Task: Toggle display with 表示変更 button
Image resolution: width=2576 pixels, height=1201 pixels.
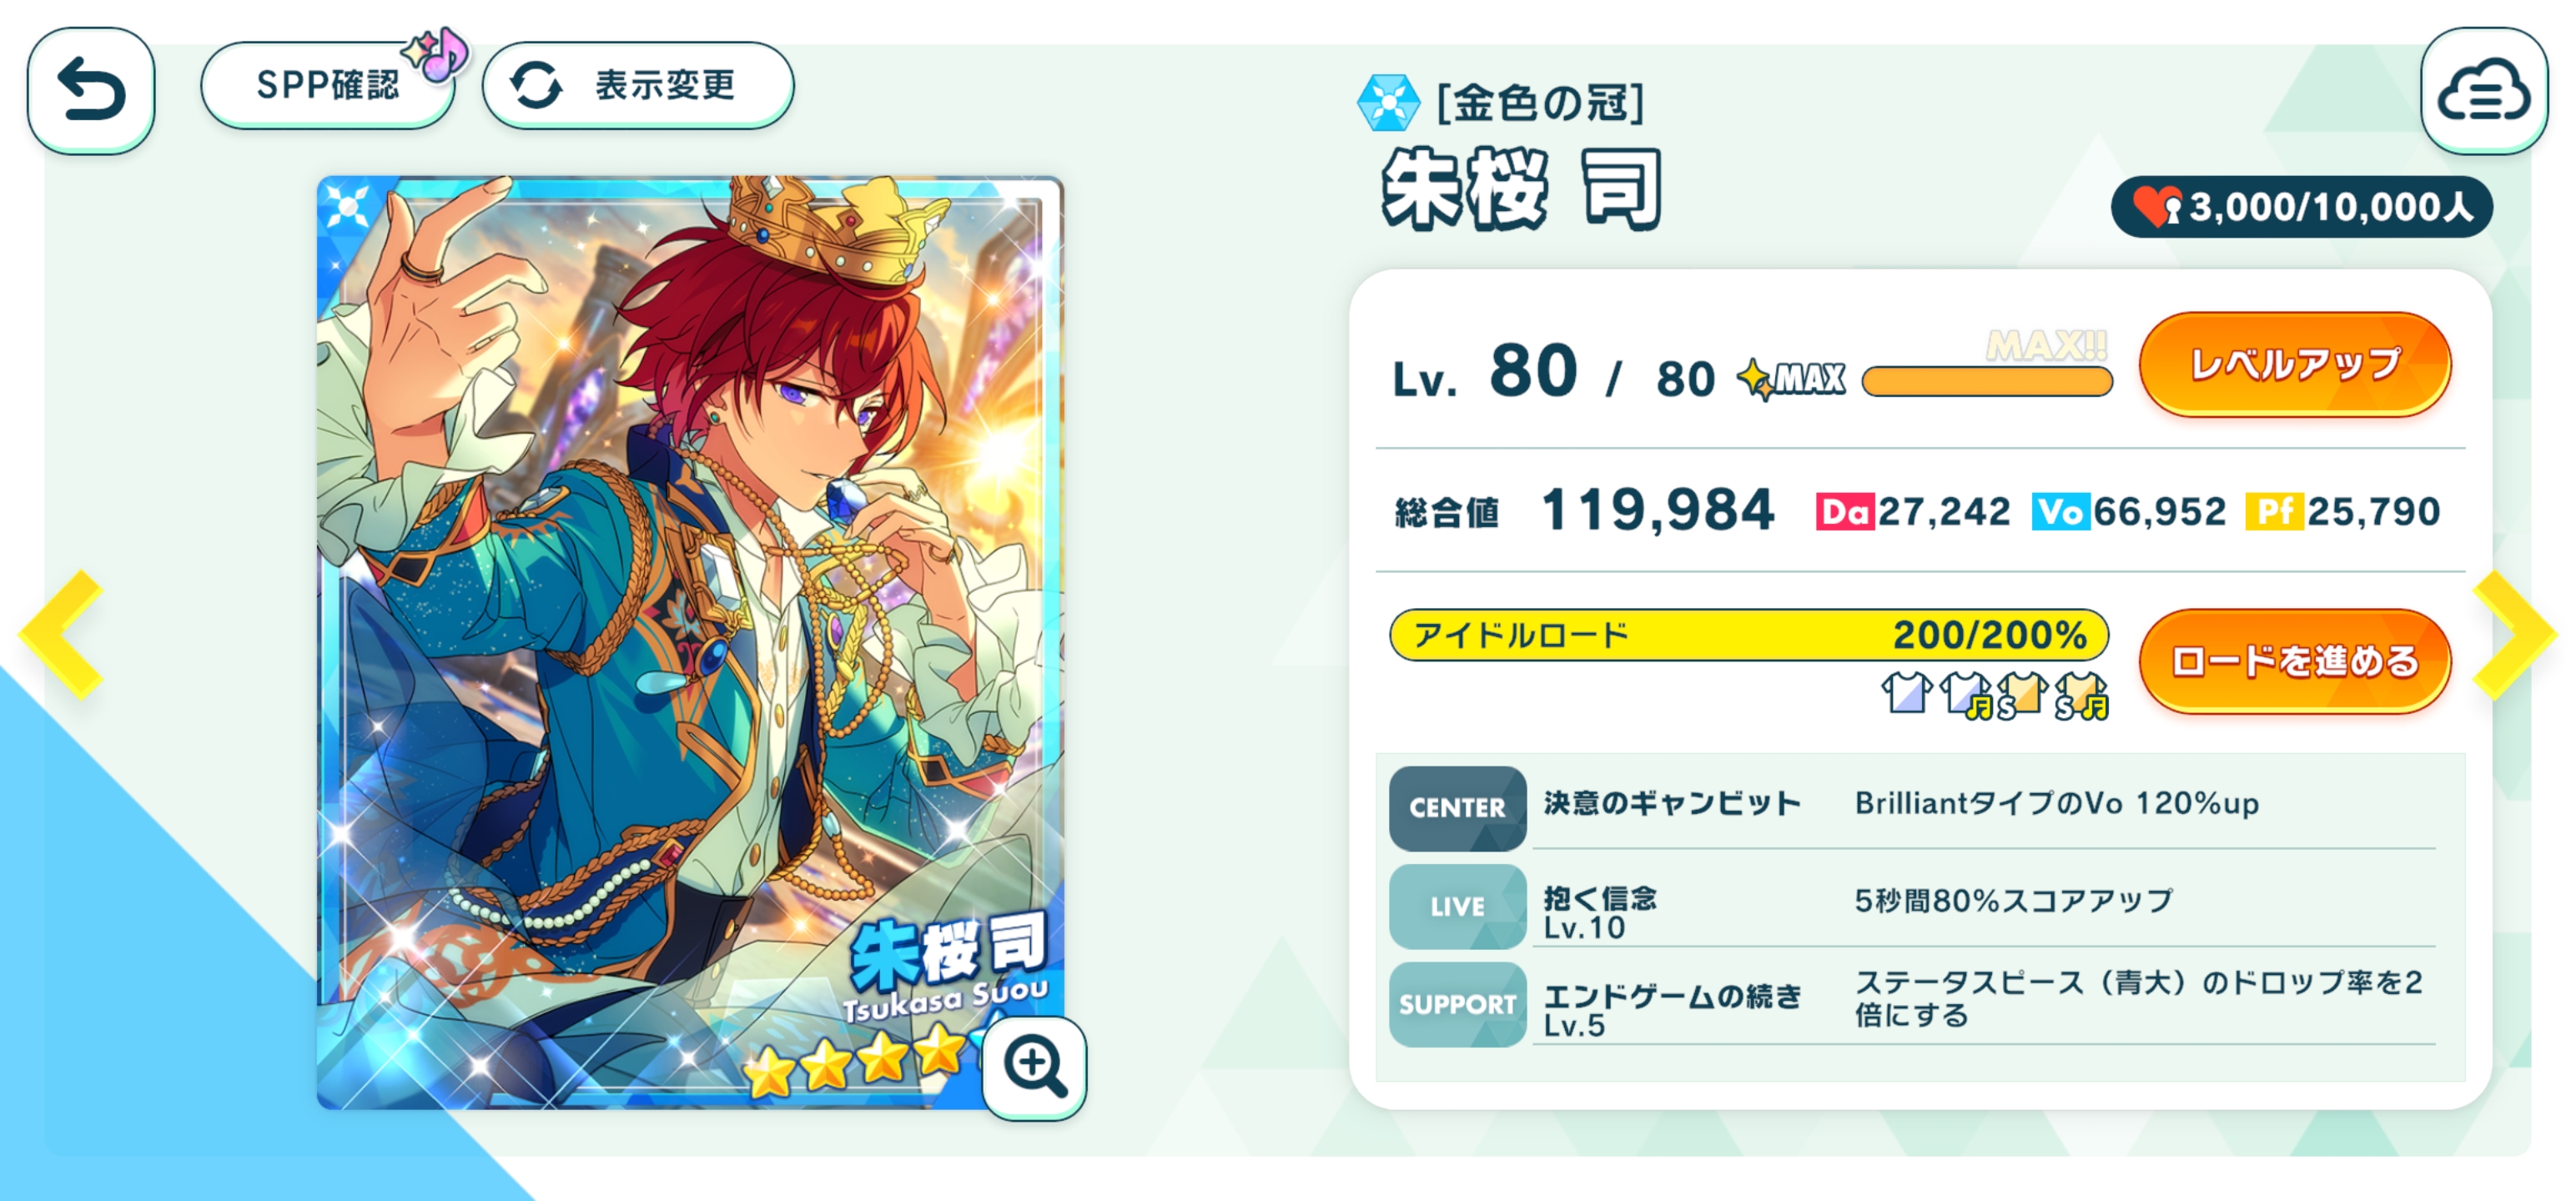Action: (x=638, y=85)
